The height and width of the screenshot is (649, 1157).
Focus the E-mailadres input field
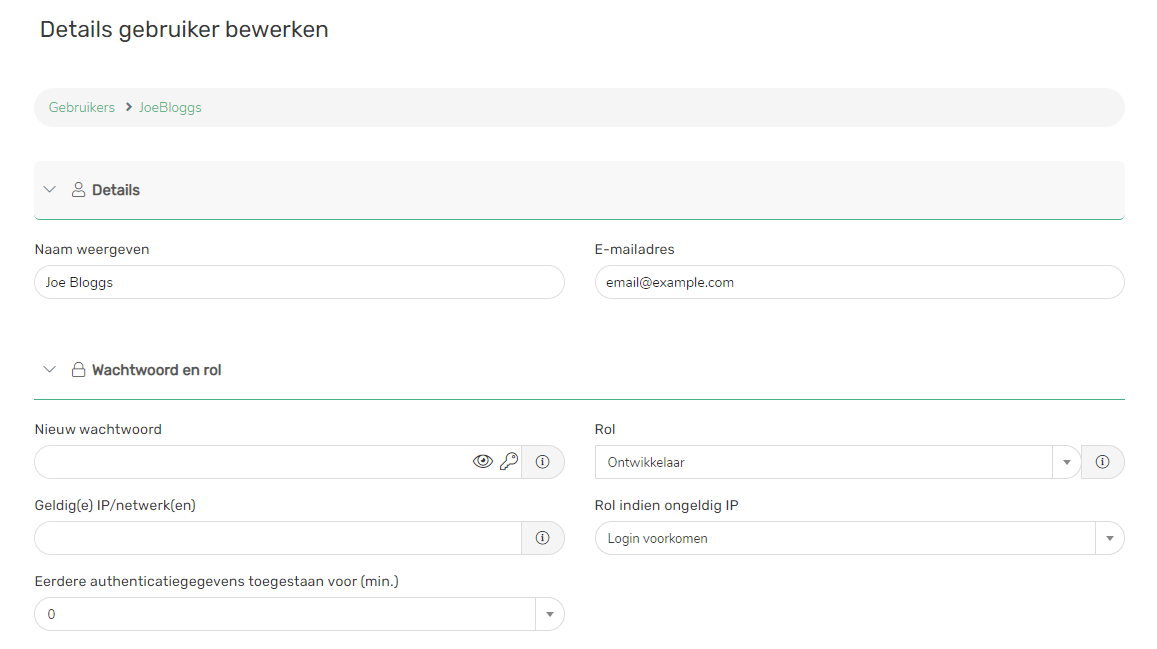tap(859, 282)
